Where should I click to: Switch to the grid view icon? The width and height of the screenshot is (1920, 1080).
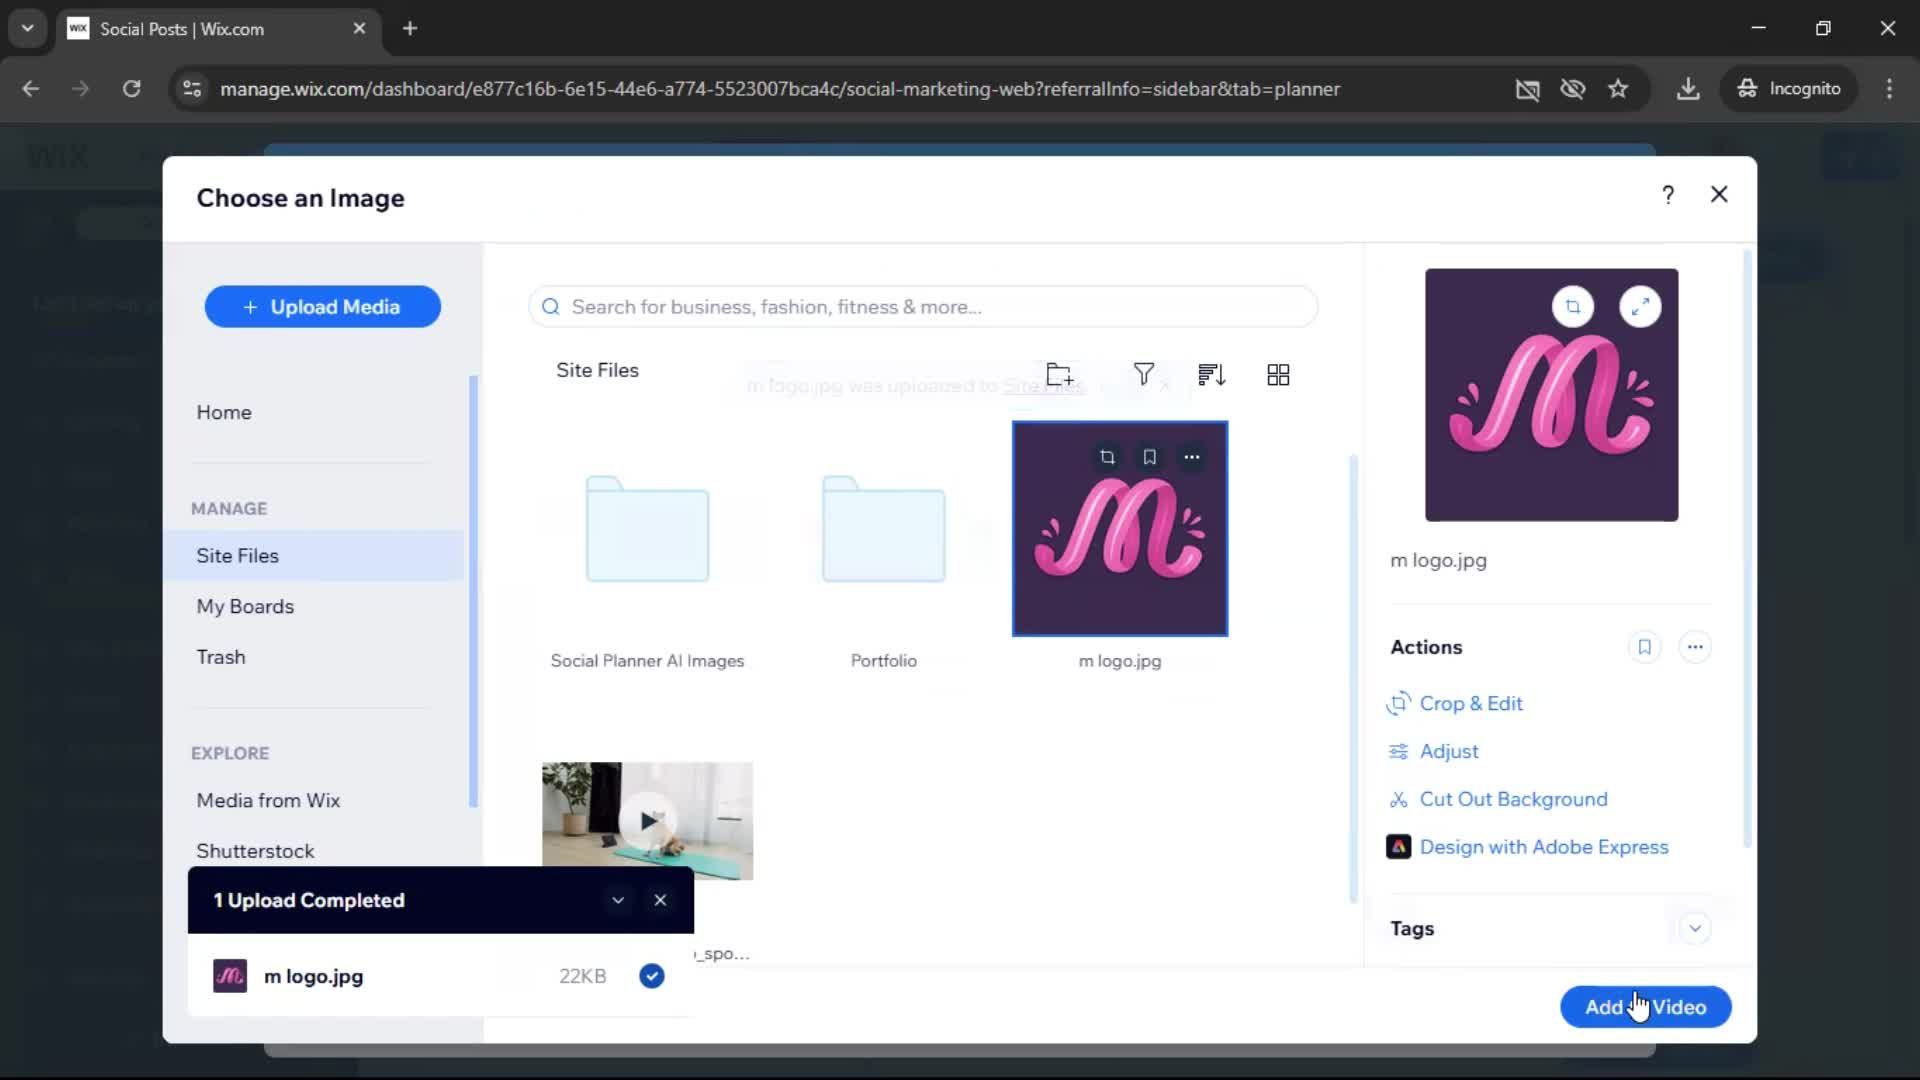coord(1278,375)
